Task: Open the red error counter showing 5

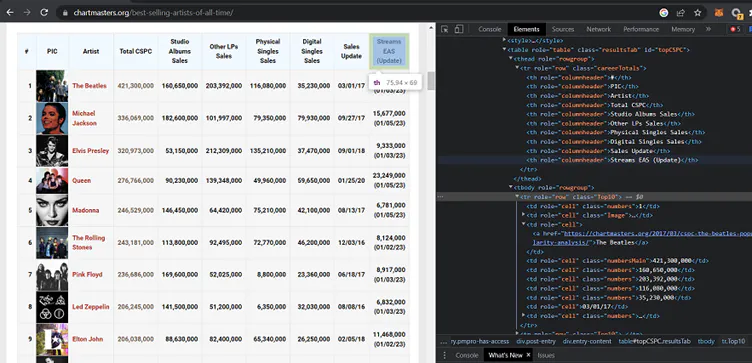Action: click(x=736, y=29)
